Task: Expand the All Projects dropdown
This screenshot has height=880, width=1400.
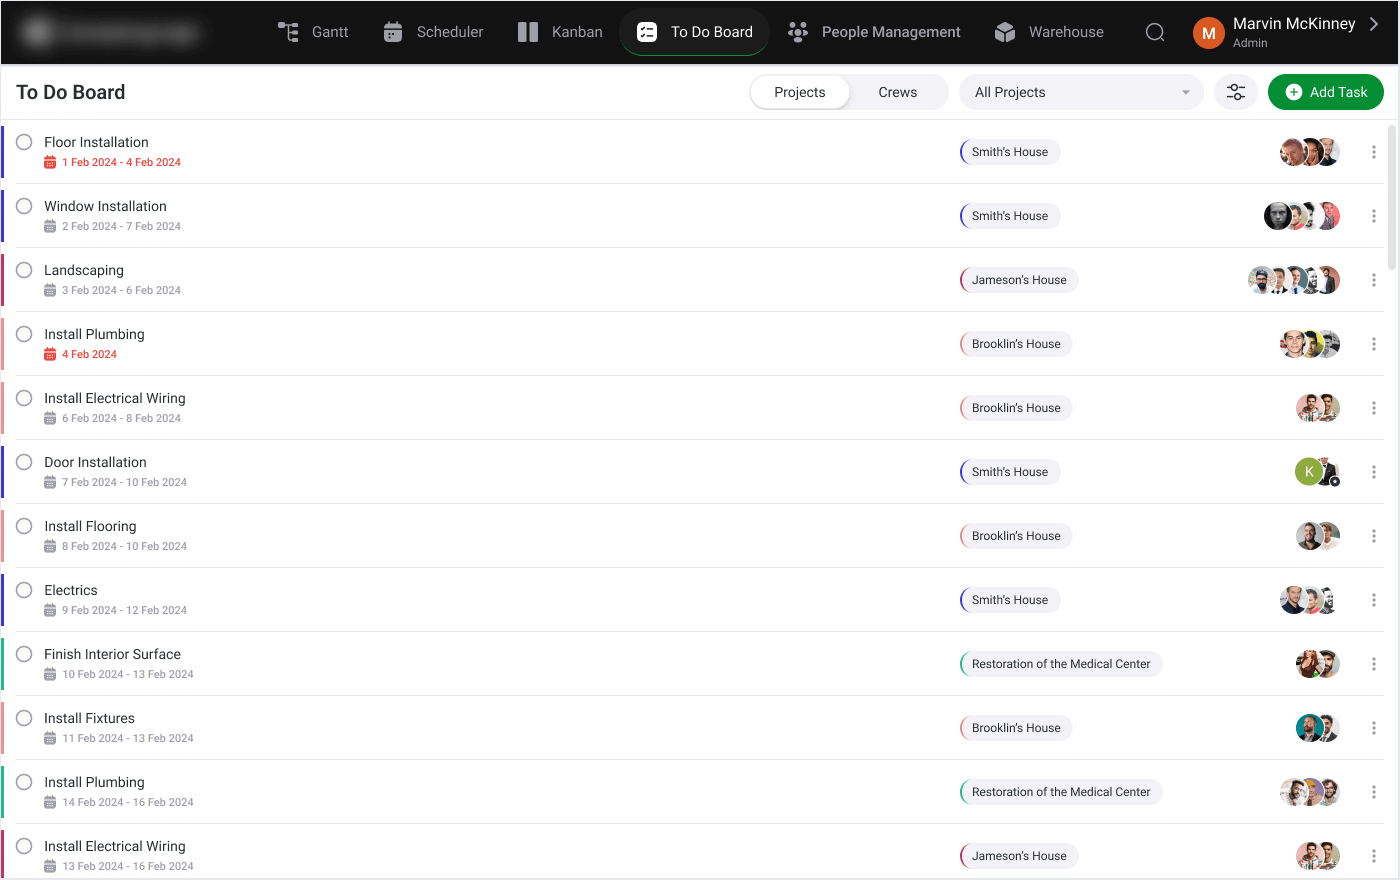Action: point(1081,92)
